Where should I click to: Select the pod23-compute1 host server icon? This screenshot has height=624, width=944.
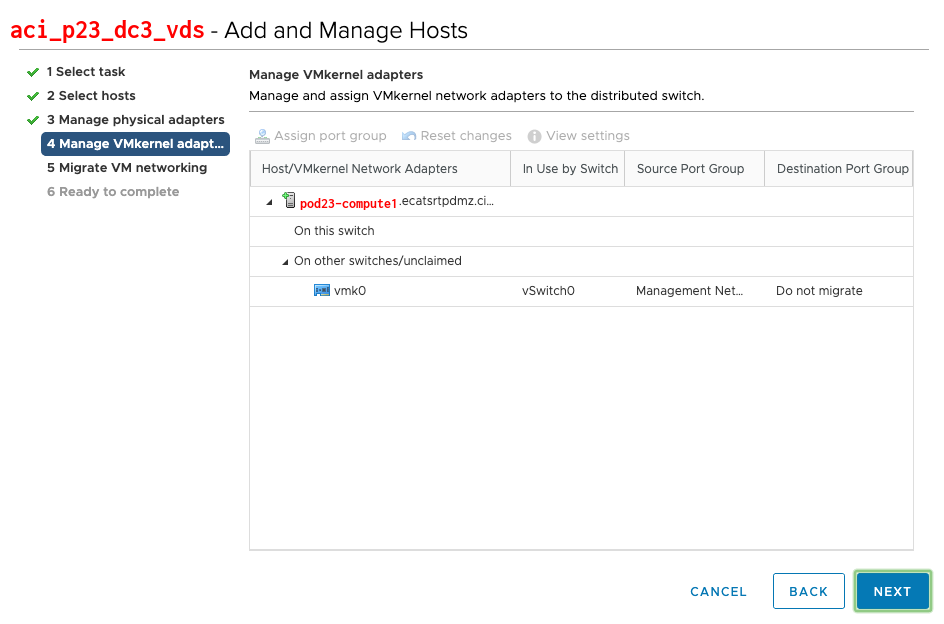click(x=289, y=200)
